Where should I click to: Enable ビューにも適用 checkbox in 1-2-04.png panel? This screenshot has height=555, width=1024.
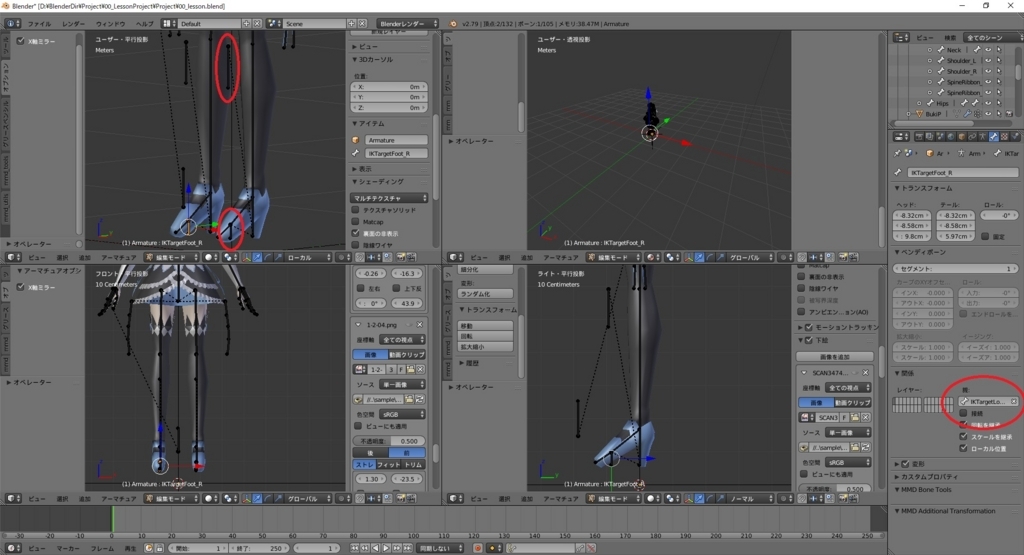click(x=358, y=426)
